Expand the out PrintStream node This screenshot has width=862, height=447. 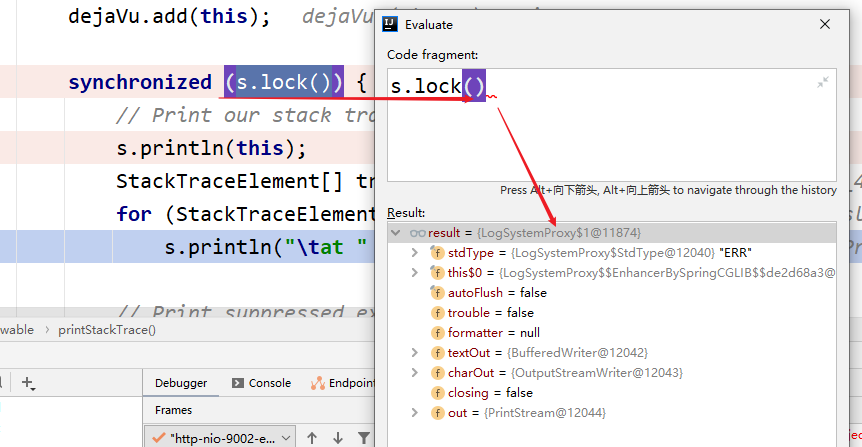(415, 413)
